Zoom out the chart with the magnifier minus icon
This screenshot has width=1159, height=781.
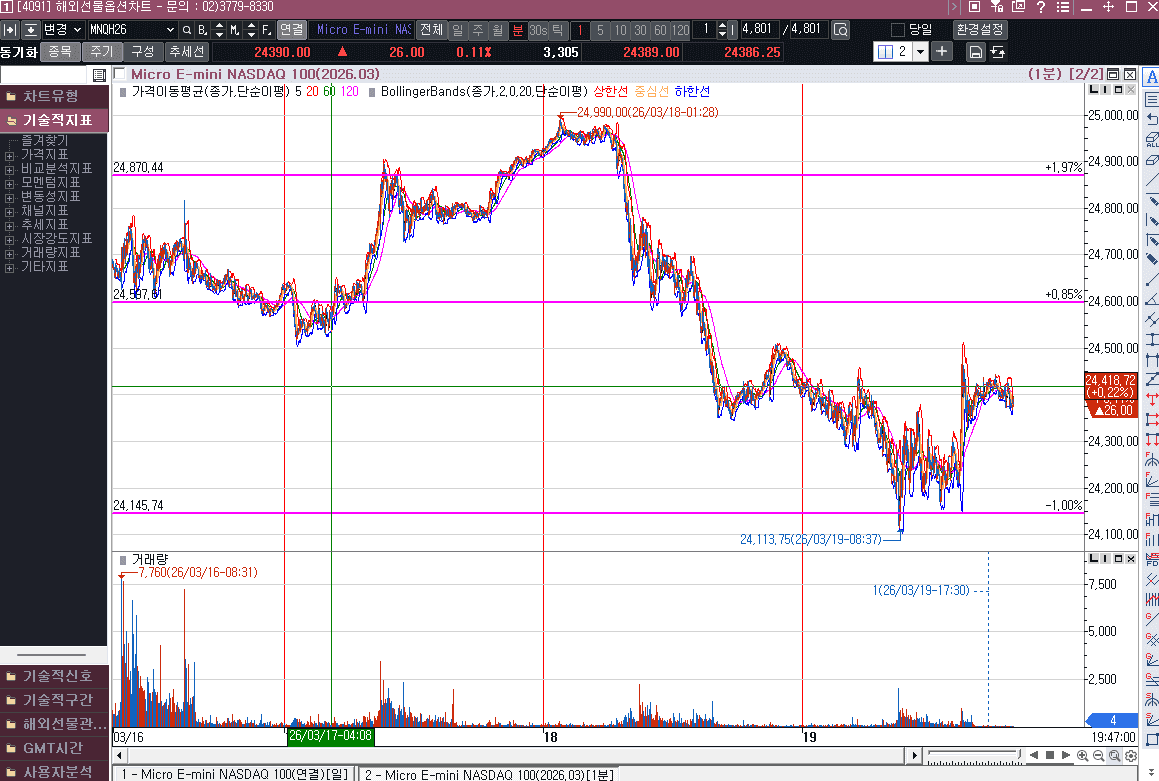pos(1098,755)
